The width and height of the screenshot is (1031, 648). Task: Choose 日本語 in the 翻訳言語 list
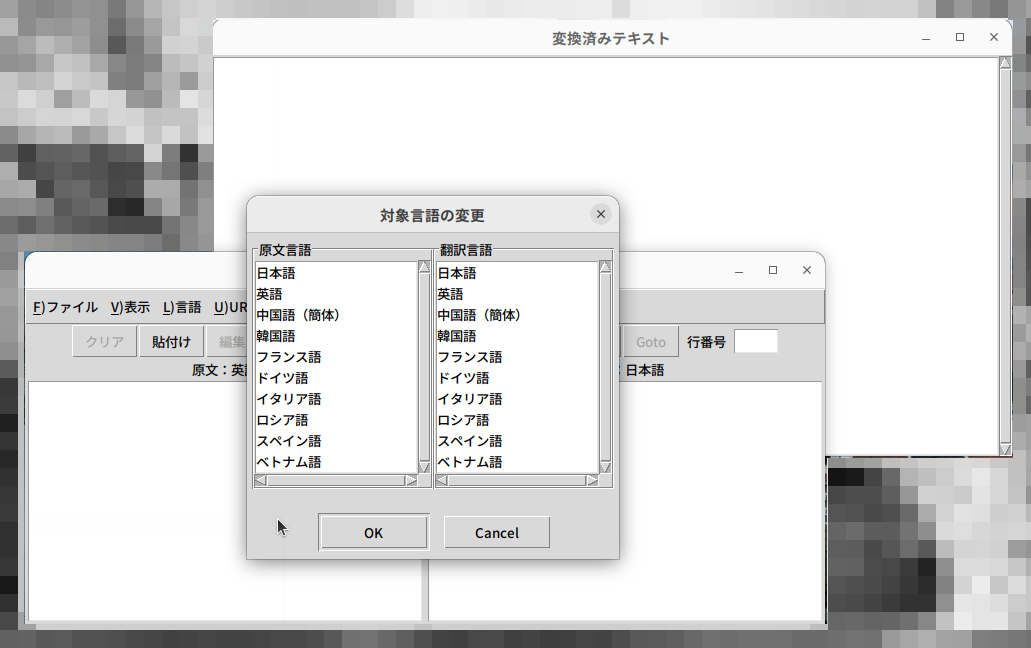457,273
